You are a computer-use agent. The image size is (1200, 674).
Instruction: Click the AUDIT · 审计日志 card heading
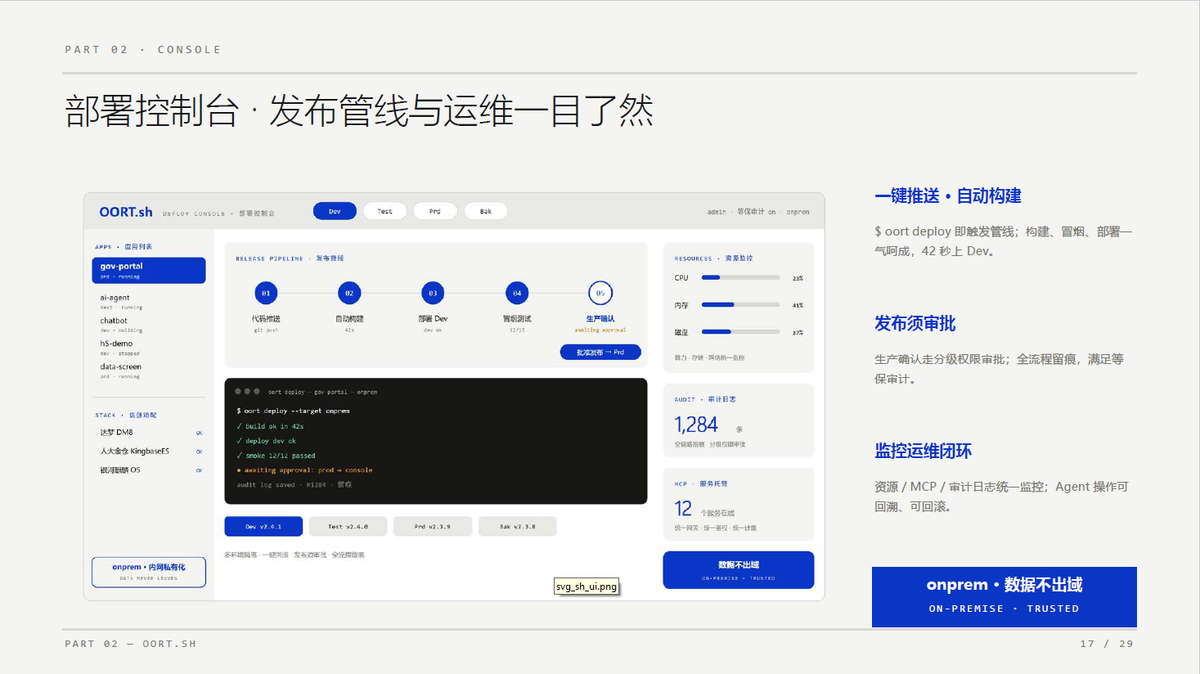tap(705, 399)
